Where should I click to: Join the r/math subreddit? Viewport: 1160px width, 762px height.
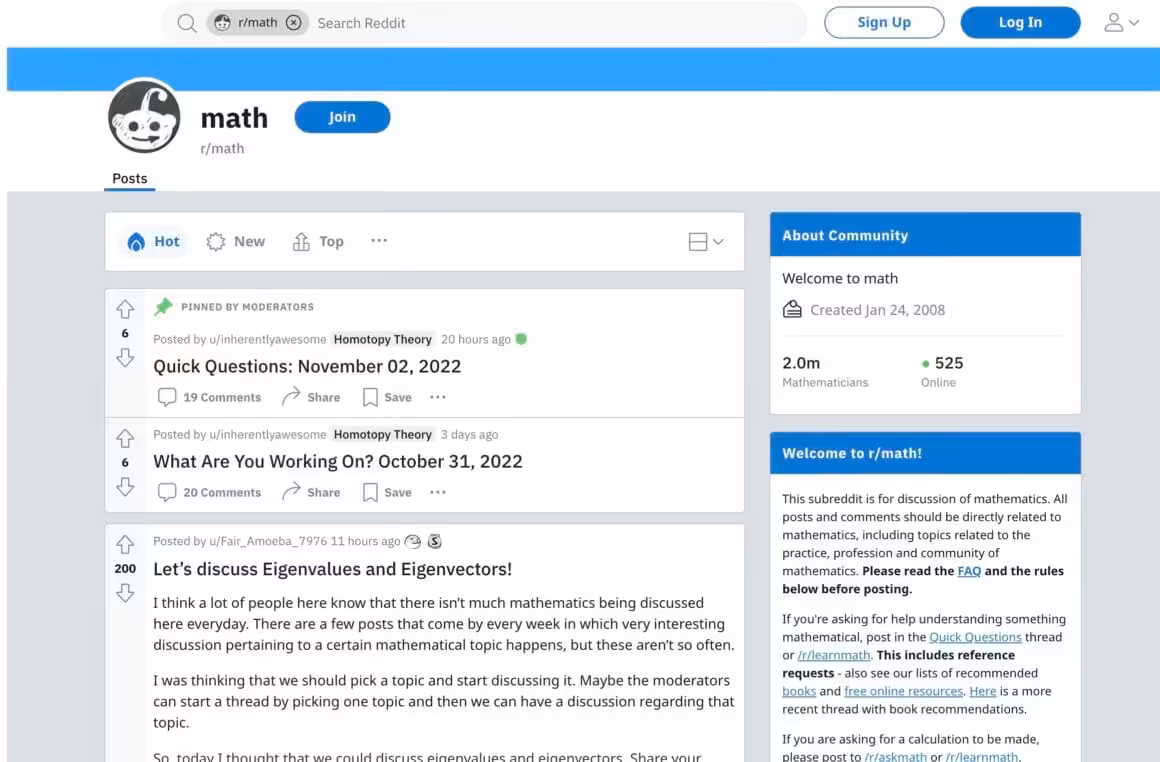click(342, 117)
